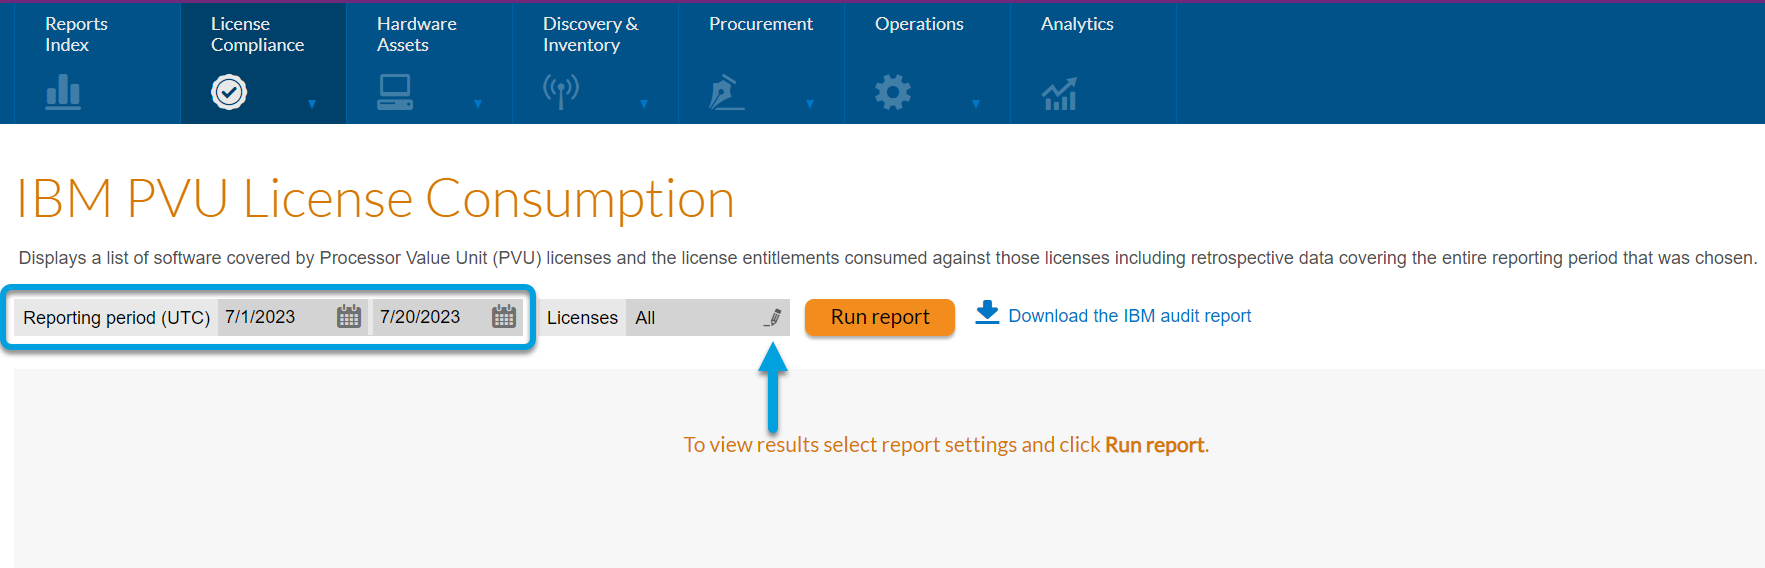1765x568 pixels.
Task: Expand the Operations menu arrow
Action: click(976, 103)
